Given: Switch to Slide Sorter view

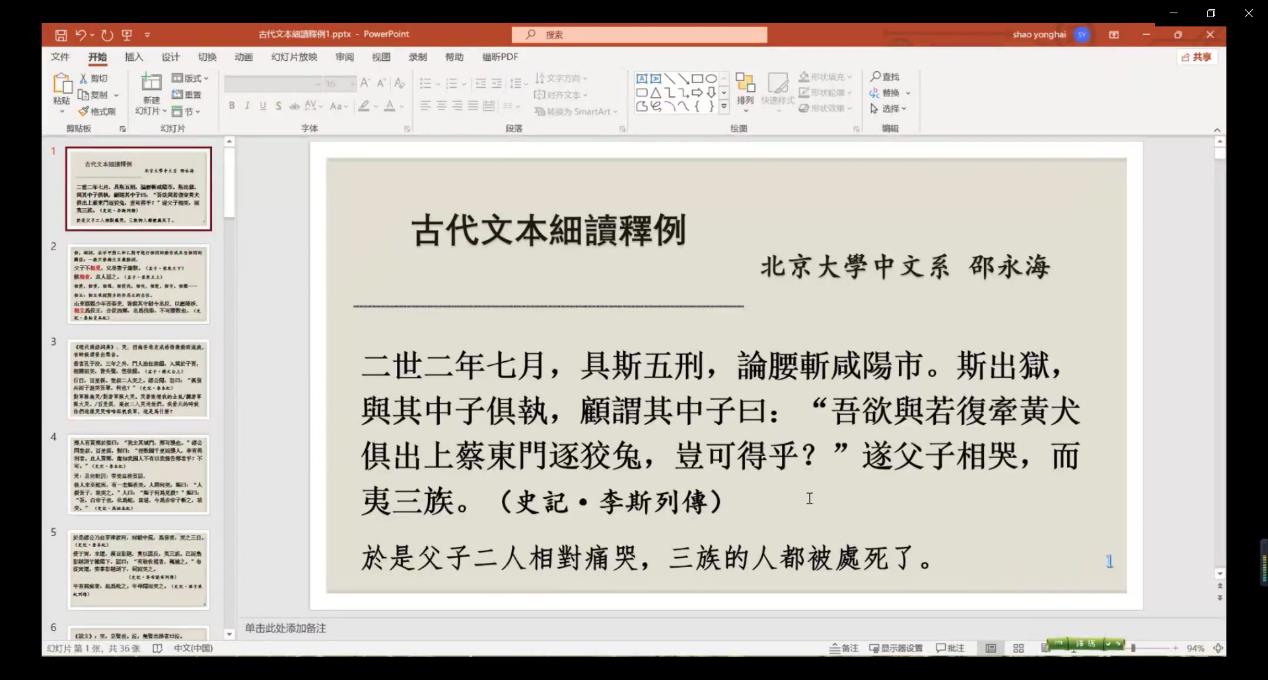Looking at the screenshot, I should (x=1018, y=648).
